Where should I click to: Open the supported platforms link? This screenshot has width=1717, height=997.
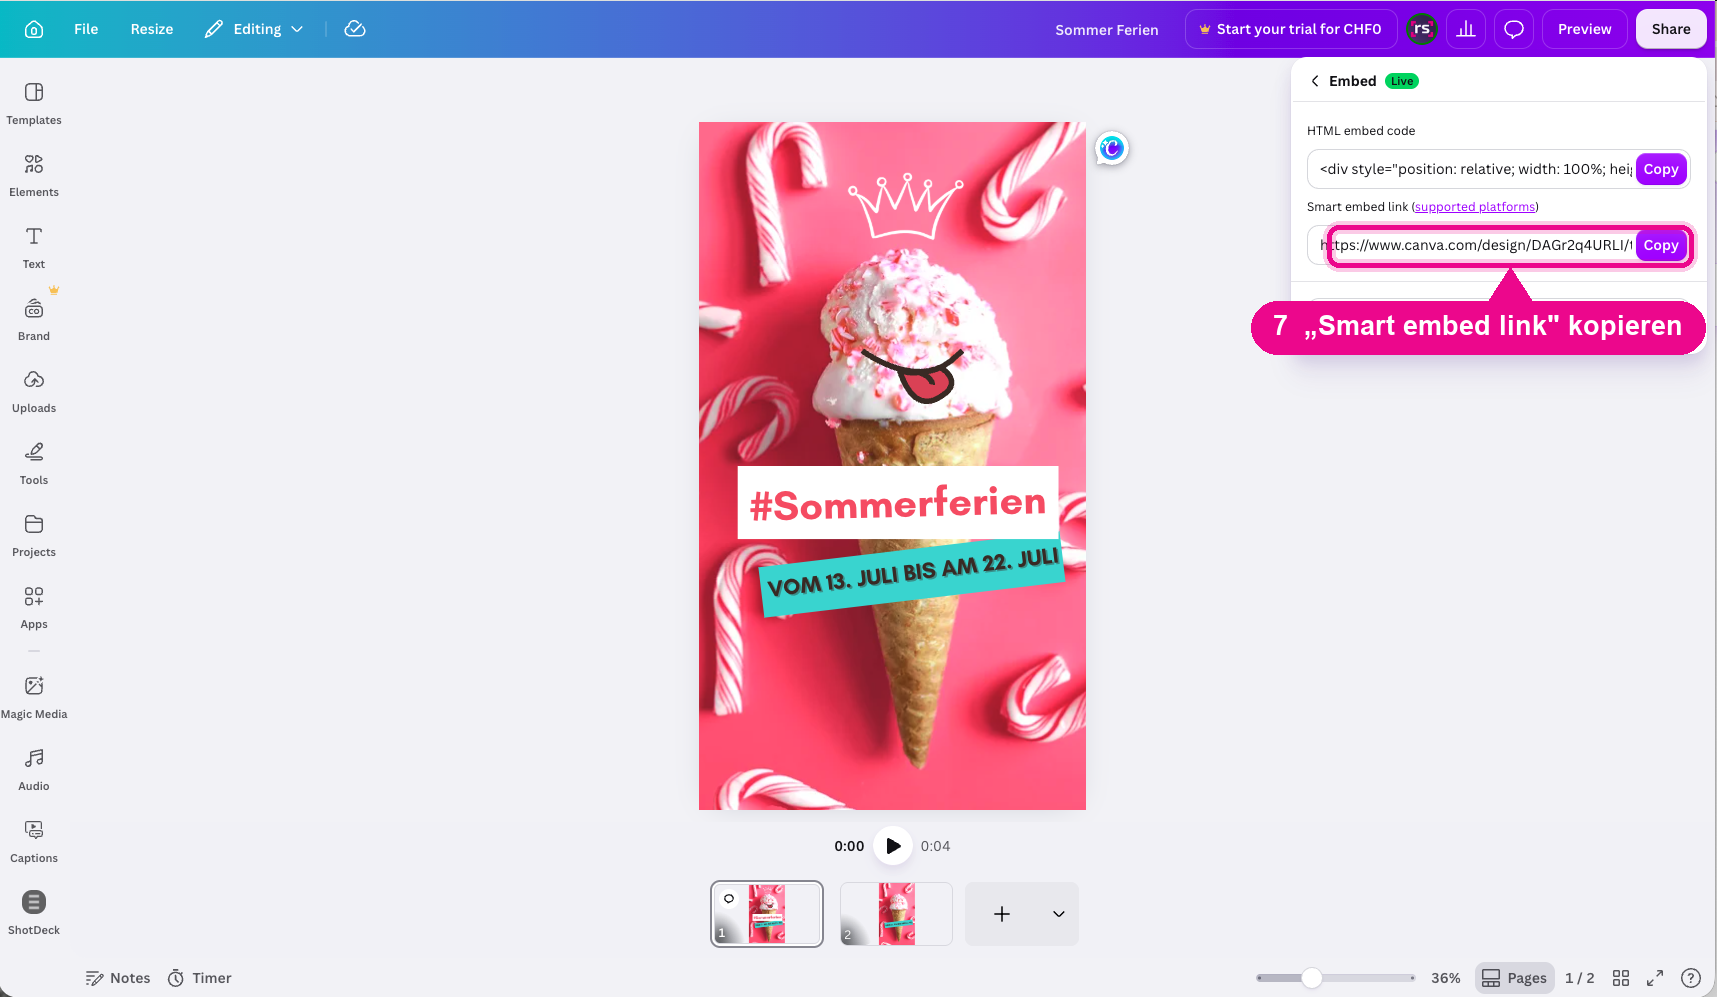(1475, 207)
